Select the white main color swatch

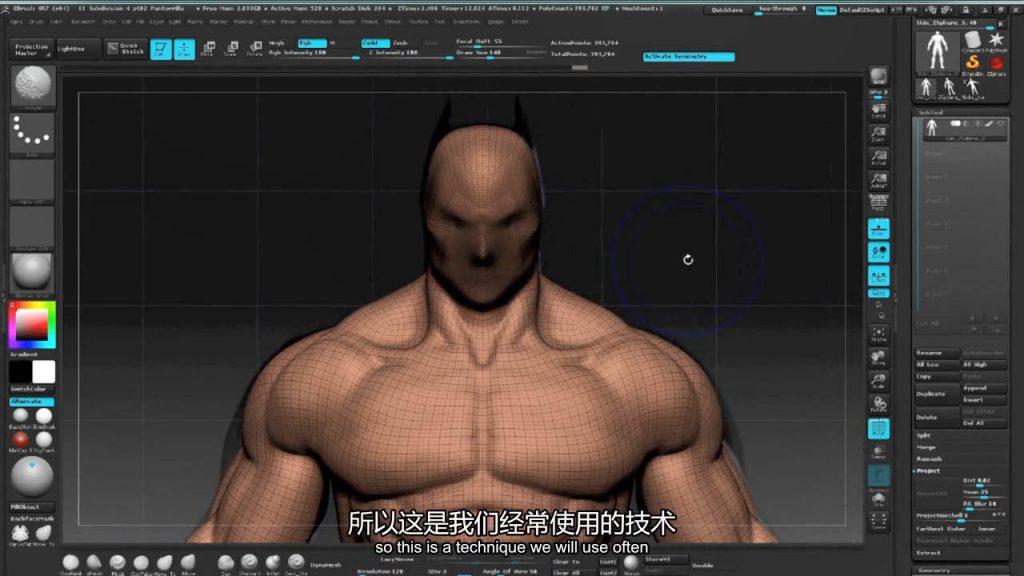point(44,372)
